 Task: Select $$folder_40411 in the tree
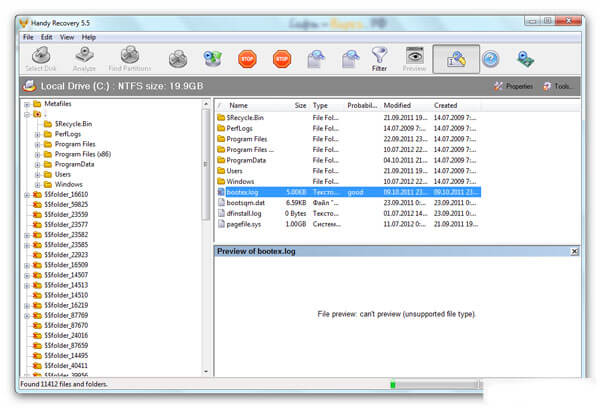[x=66, y=366]
